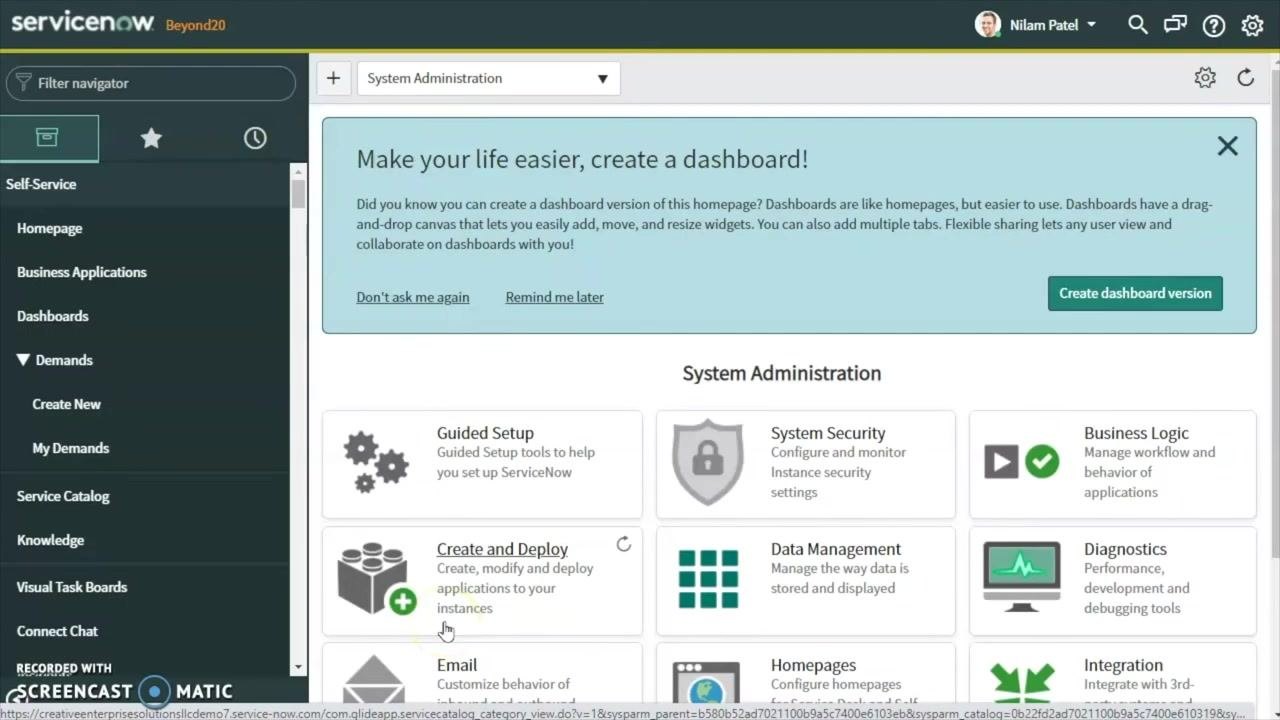
Task: Click Data Management grid icon
Action: point(708,579)
